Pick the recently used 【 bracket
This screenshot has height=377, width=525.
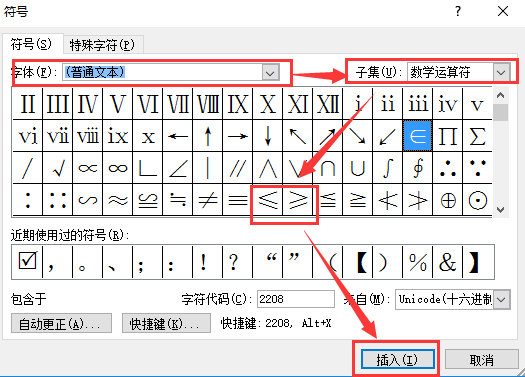tap(358, 262)
